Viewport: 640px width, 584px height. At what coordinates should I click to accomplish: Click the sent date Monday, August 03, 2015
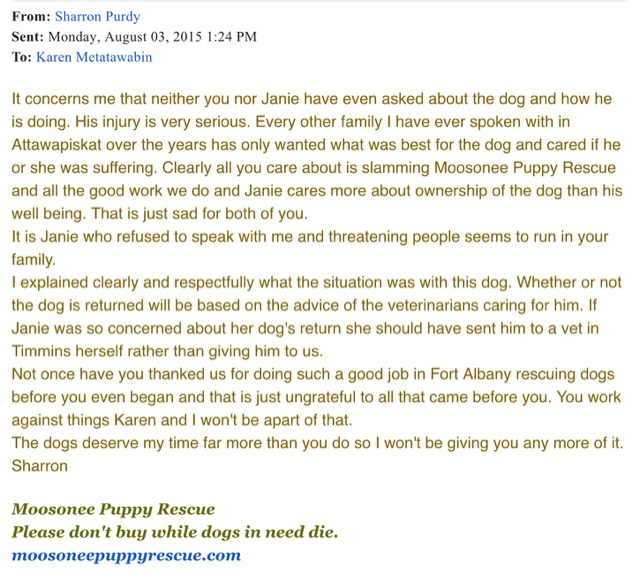click(x=125, y=37)
